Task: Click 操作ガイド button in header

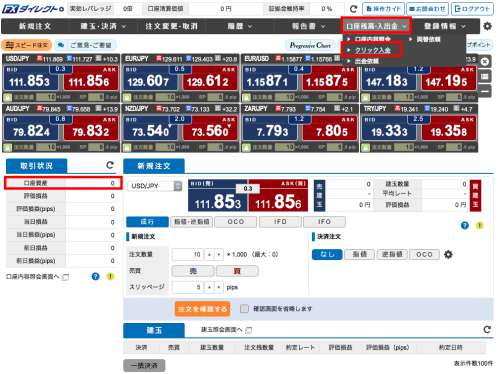Action: point(383,9)
